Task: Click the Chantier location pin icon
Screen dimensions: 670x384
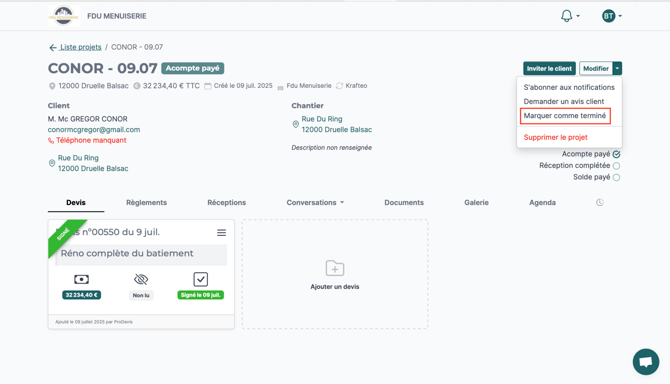Action: coord(295,124)
